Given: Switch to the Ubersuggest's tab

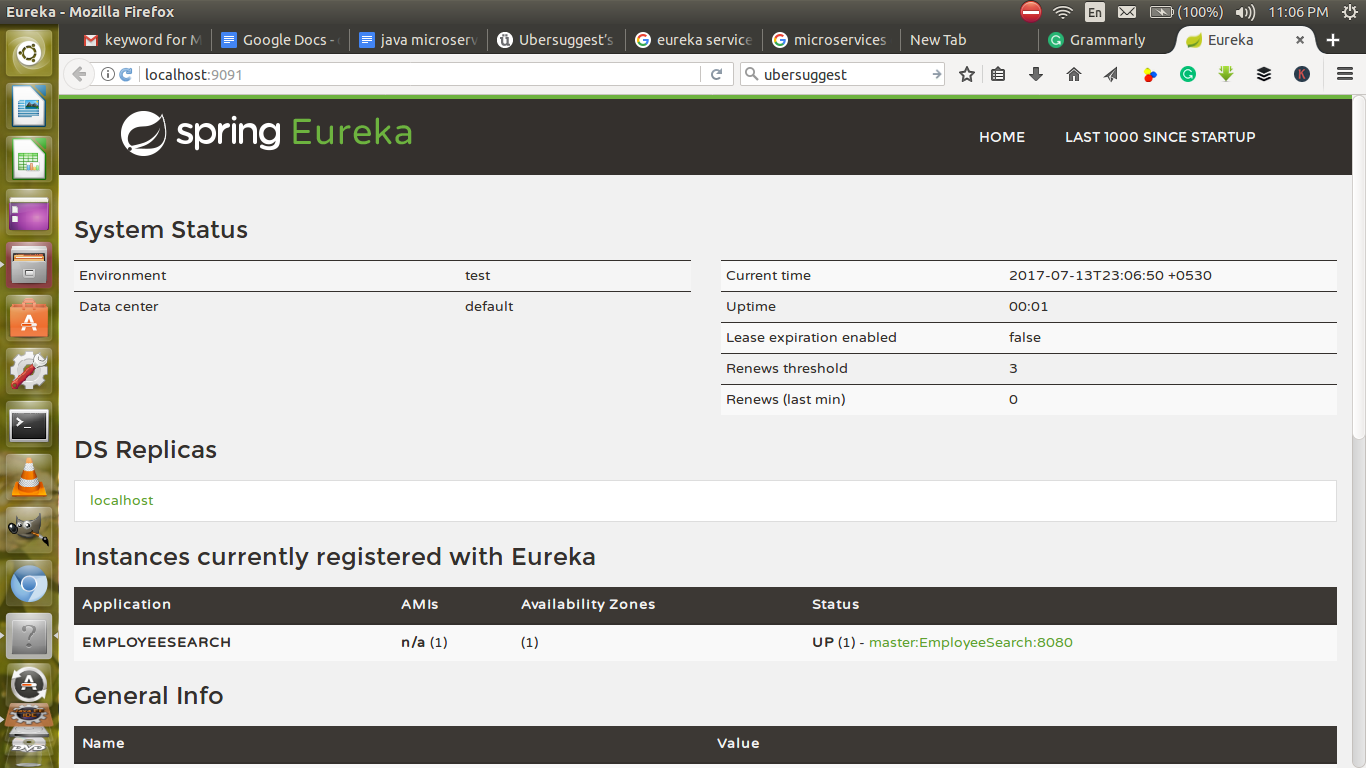Looking at the screenshot, I should (556, 40).
